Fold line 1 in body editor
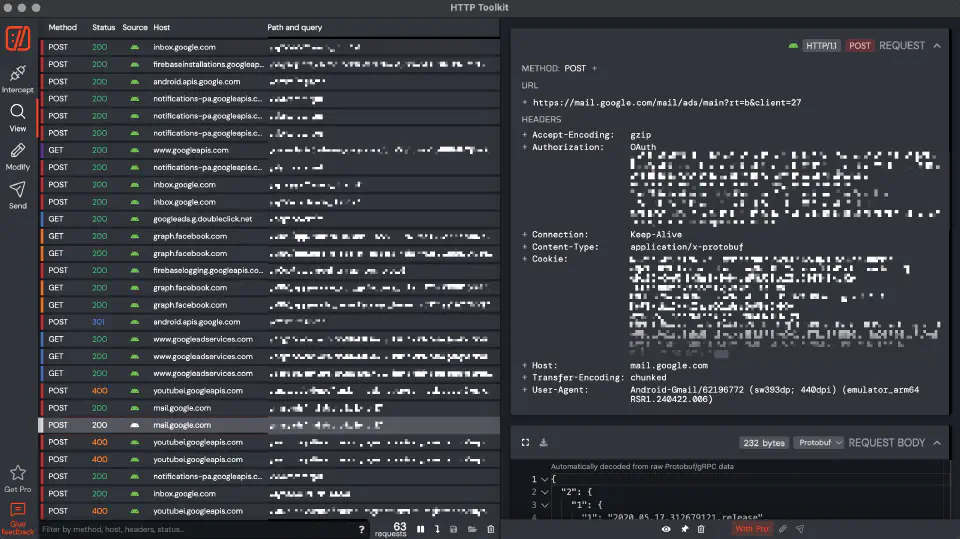This screenshot has width=960, height=539. [544, 480]
